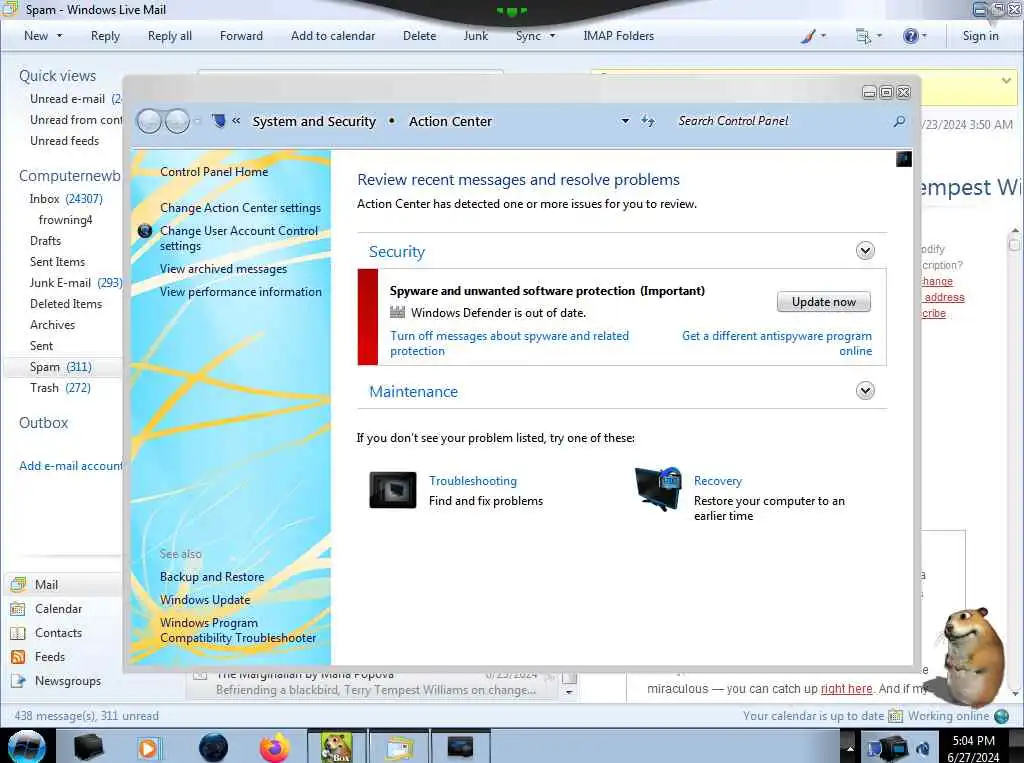Click the Windows Live Mail taskbar button
The height and width of the screenshot is (763, 1024).
(398, 747)
